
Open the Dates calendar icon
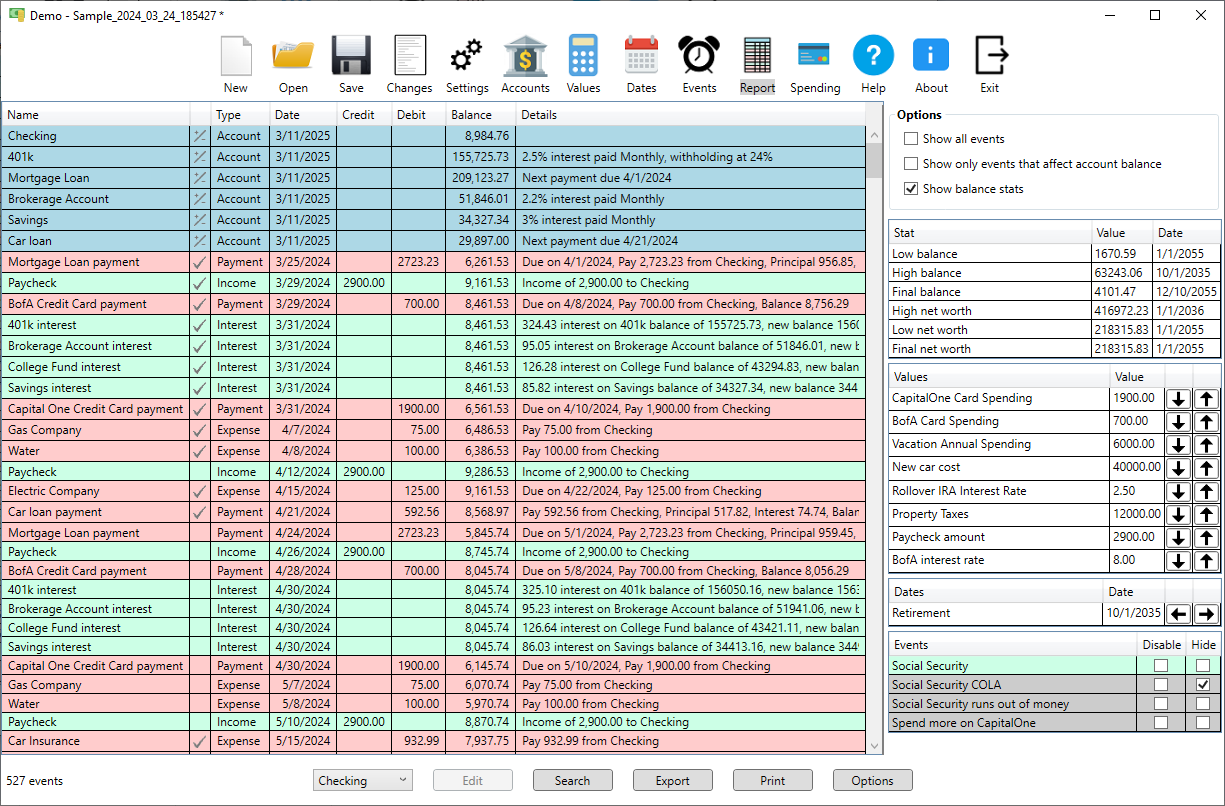(641, 64)
